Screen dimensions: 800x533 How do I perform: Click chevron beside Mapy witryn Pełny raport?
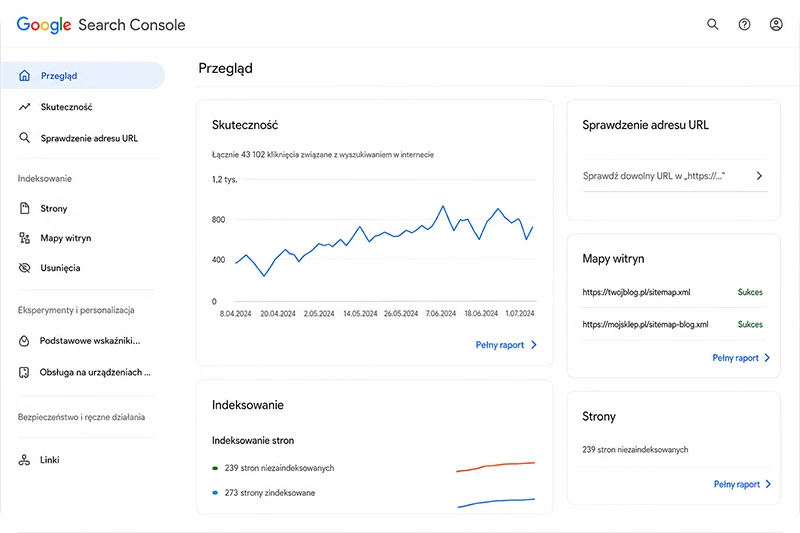767,358
